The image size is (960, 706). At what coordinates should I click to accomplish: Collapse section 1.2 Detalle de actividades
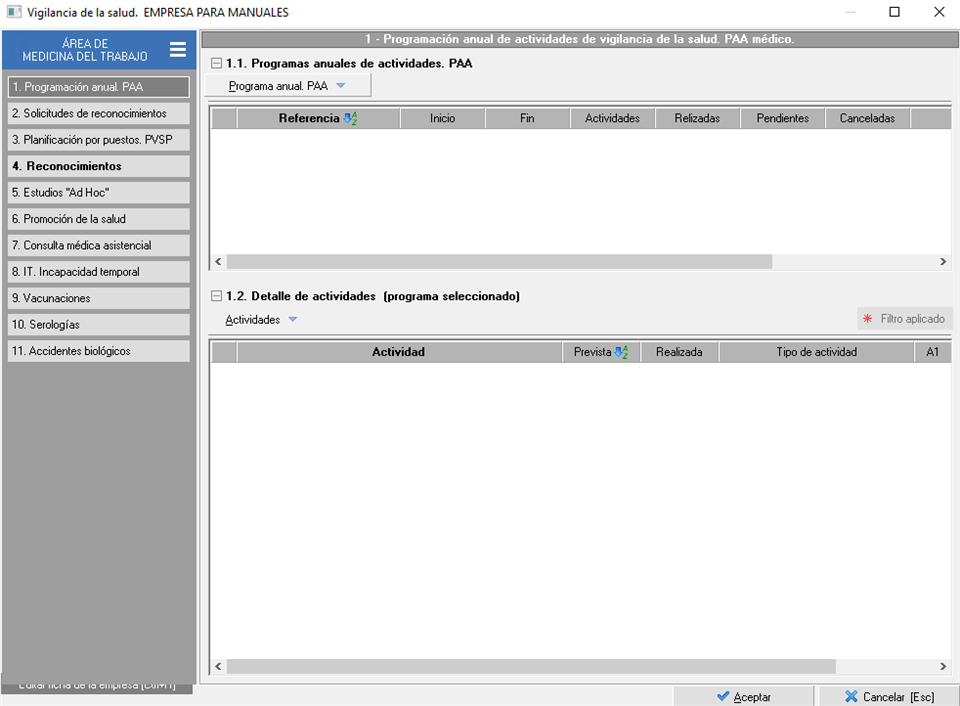(x=216, y=296)
